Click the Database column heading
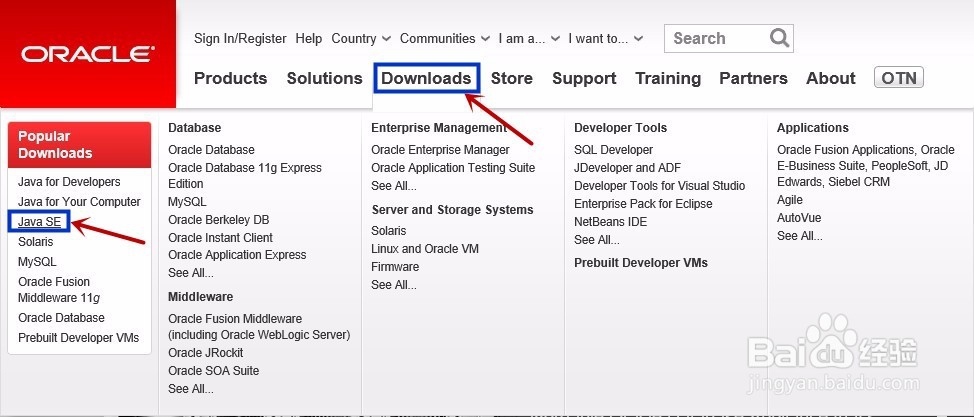Viewport: 974px width, 417px height. tap(194, 128)
